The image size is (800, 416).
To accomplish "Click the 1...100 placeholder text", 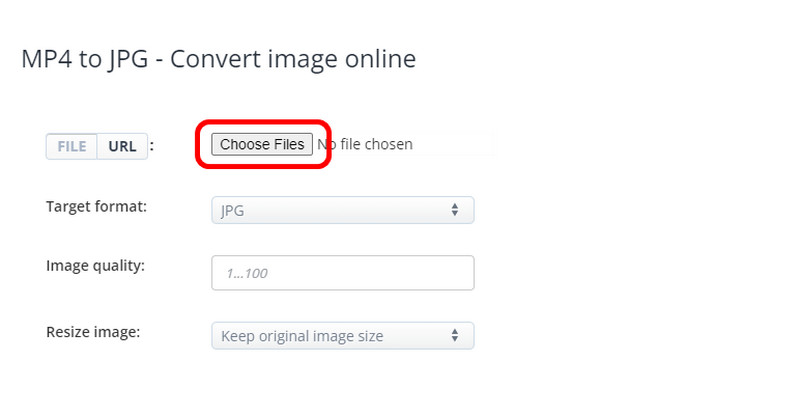I will click(247, 273).
